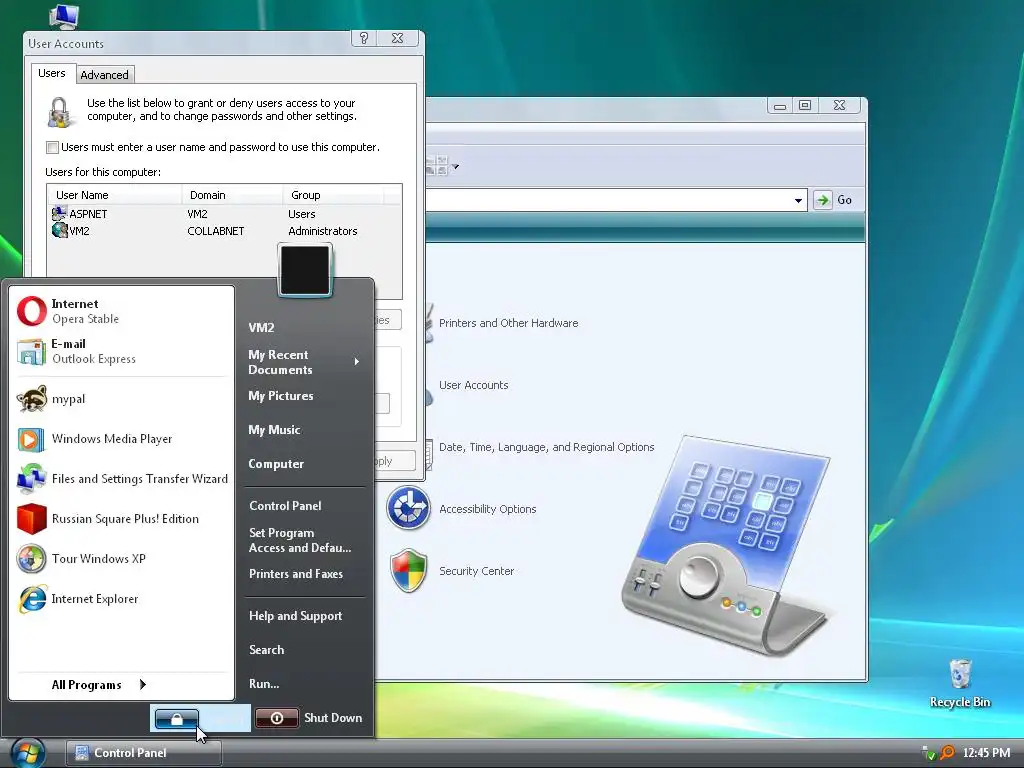Open Security Center link
Image resolution: width=1024 pixels, height=768 pixels.
477,571
